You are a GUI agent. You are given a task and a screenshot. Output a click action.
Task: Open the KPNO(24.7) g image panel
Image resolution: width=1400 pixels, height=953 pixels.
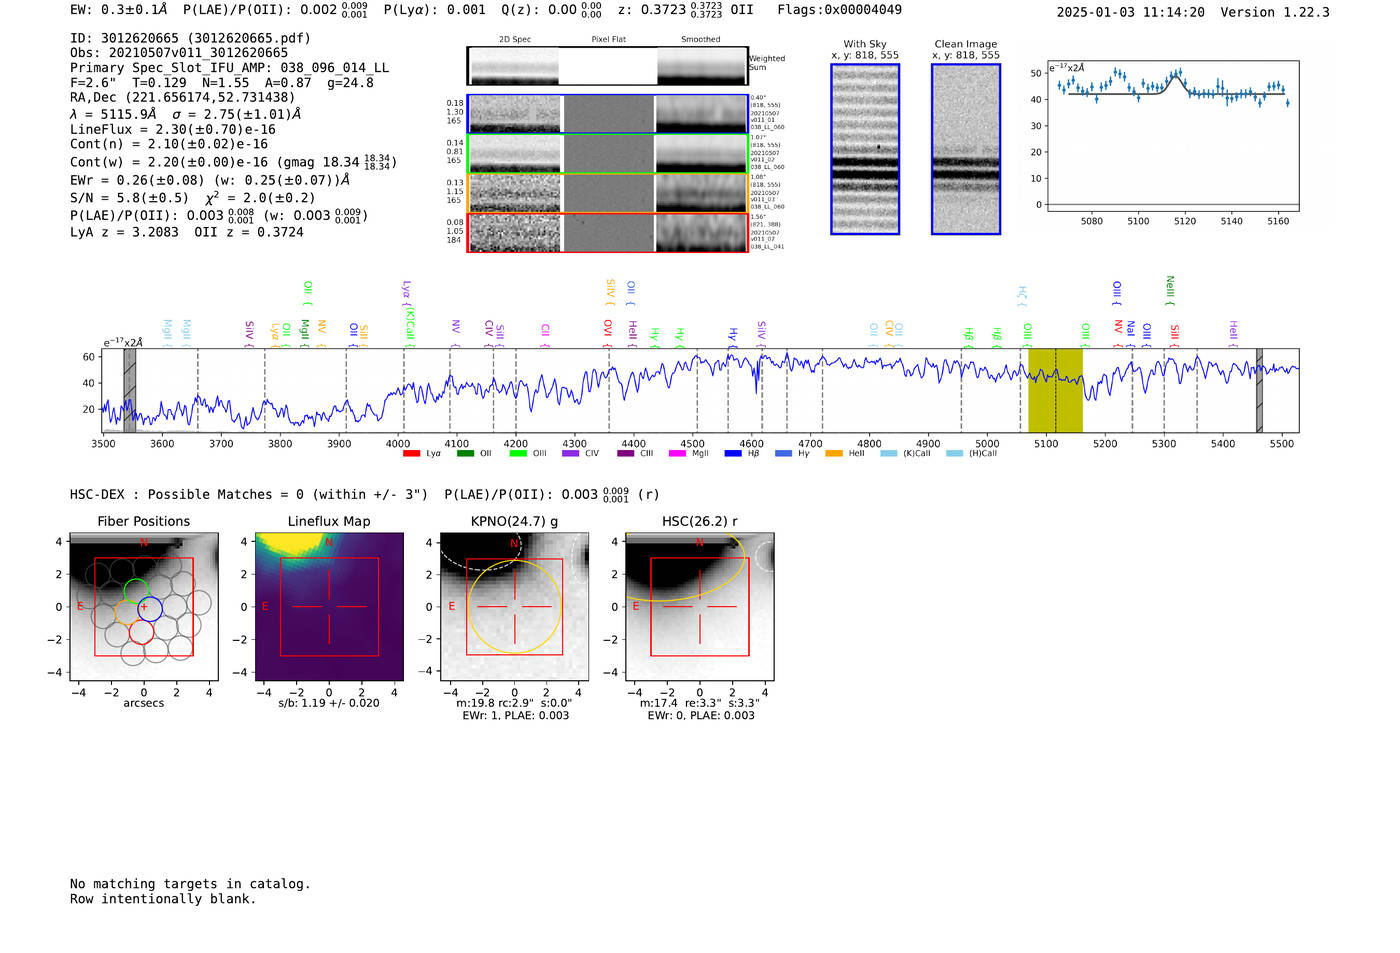[x=515, y=606]
